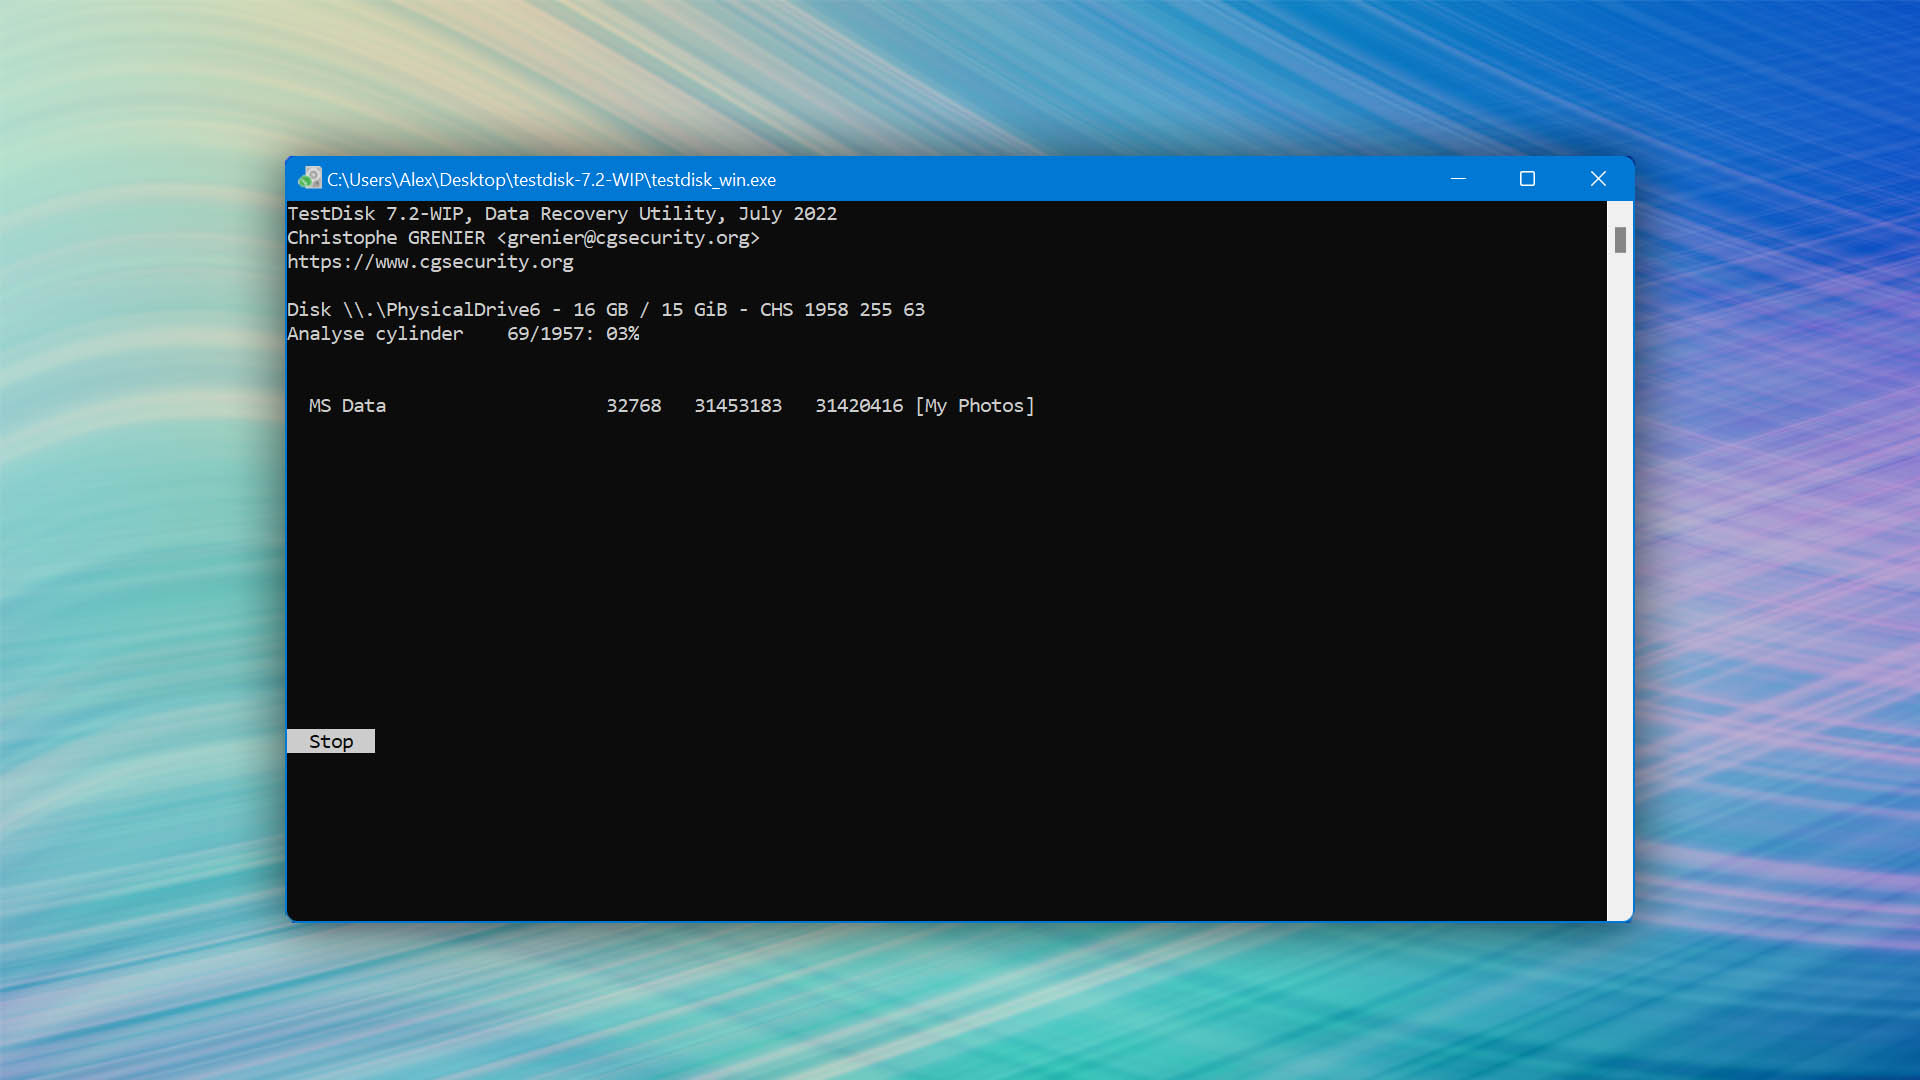Click the window title path text
The width and height of the screenshot is (1920, 1080).
[x=551, y=180]
